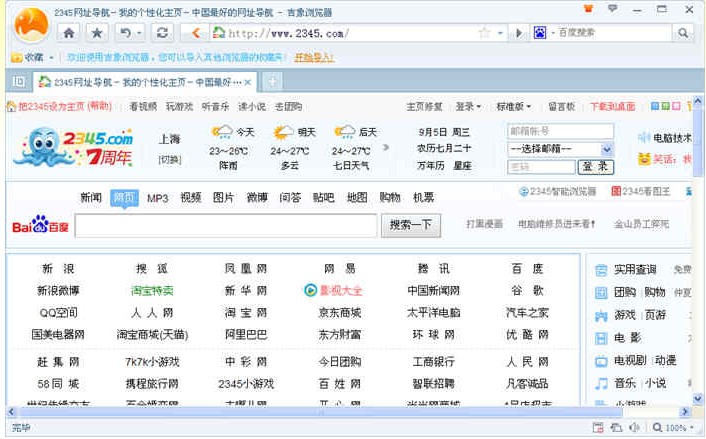706x439 pixels.
Task: Click the 电影 film sidebar icon
Action: tap(601, 338)
